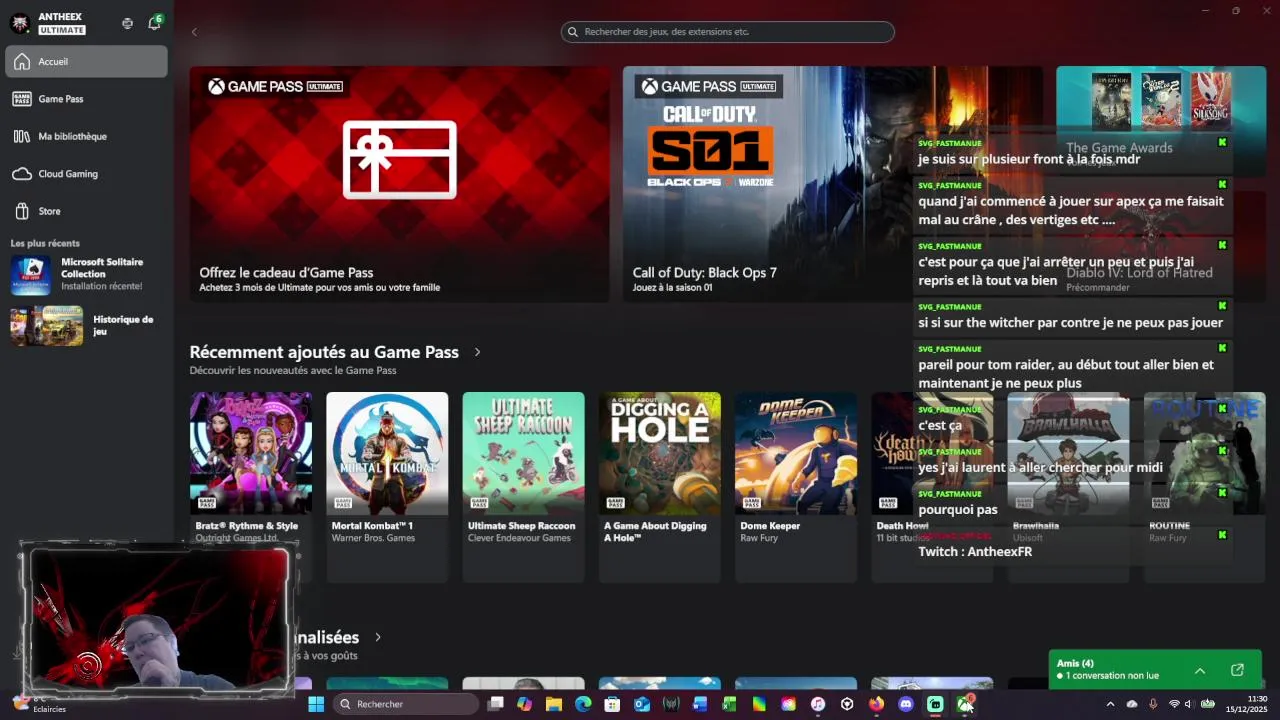Open the Ultimate Sheep Raccoon game tile
The width and height of the screenshot is (1280, 720).
(523, 486)
